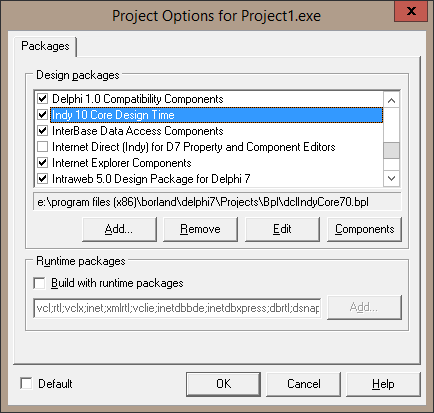Tick the Default checkbox
434x413 pixels.
(26, 383)
